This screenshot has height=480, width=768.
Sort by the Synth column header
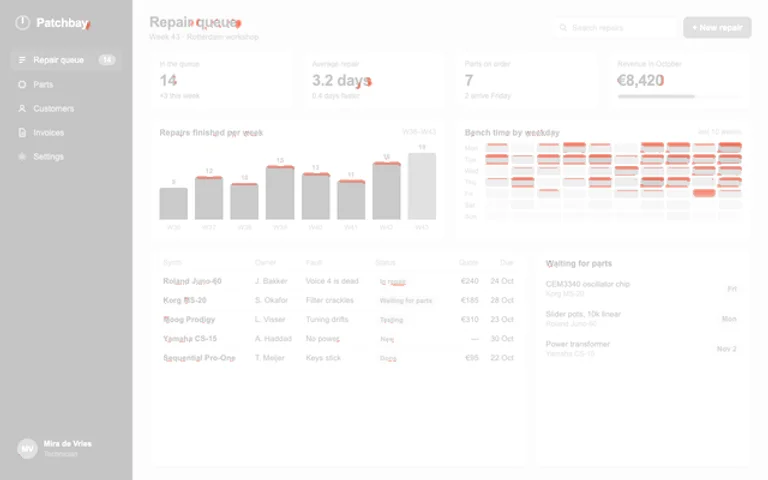(172, 263)
